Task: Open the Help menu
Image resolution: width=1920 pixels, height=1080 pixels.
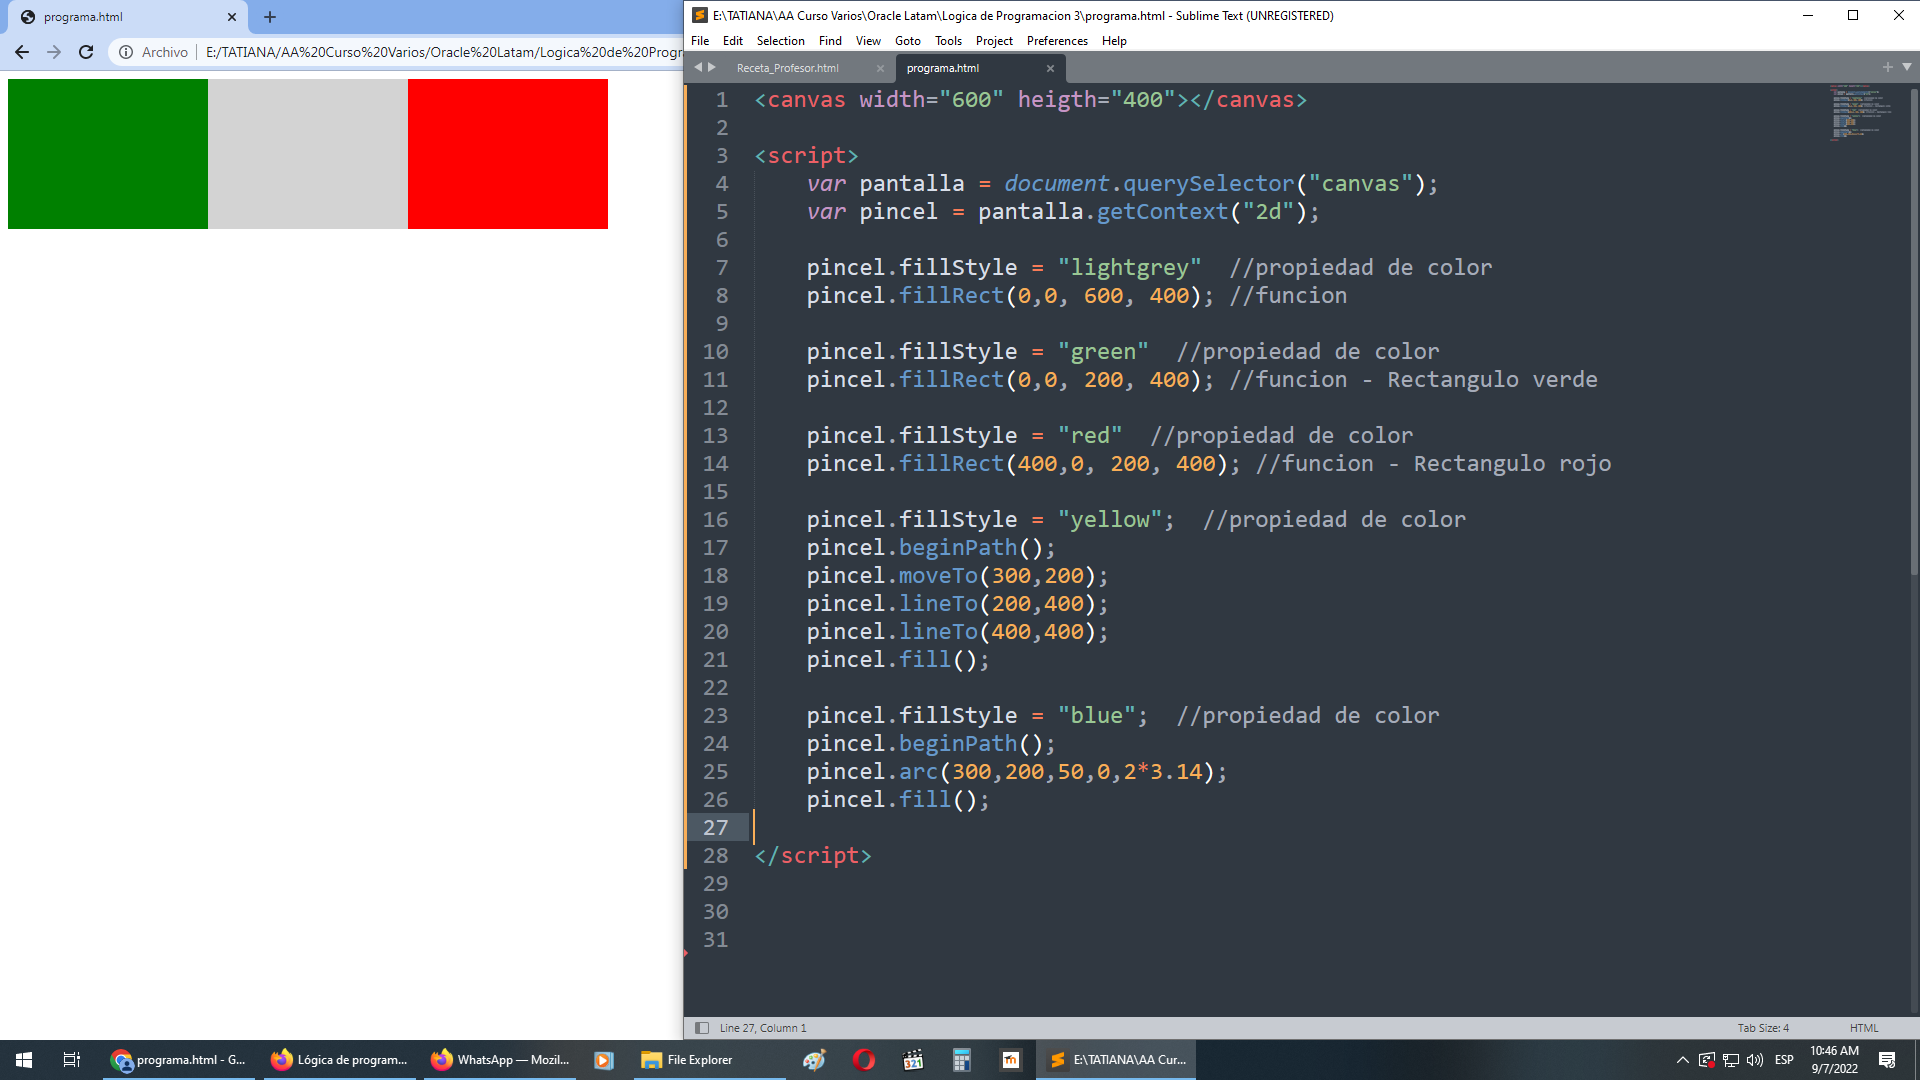Action: point(1114,41)
